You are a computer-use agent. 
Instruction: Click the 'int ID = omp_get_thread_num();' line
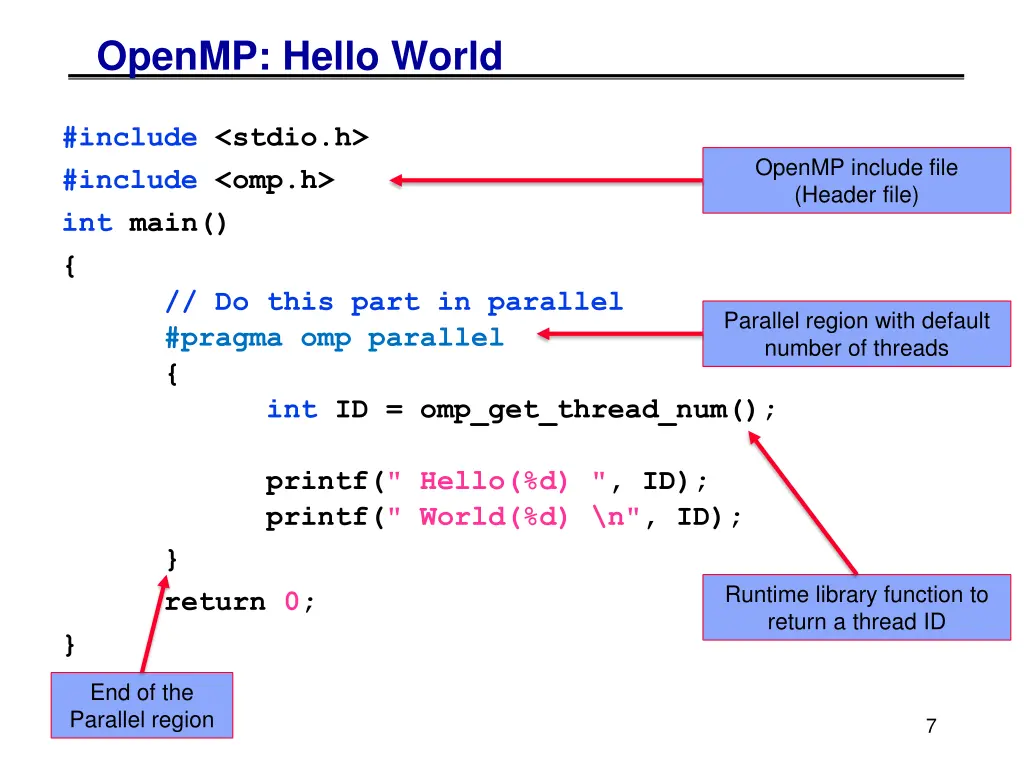[x=521, y=410]
